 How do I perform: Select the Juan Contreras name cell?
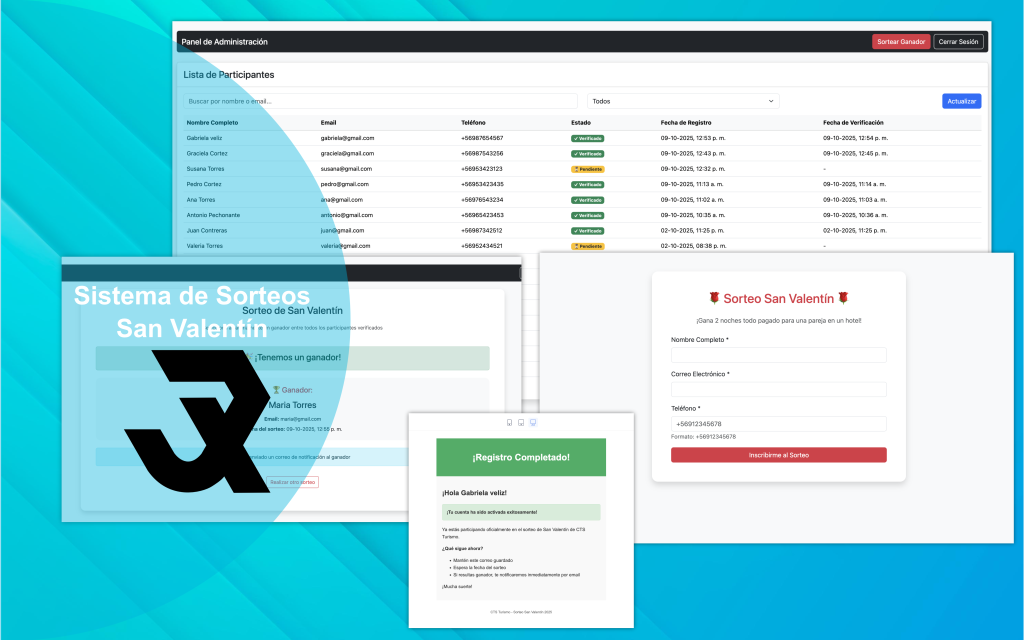(x=206, y=231)
